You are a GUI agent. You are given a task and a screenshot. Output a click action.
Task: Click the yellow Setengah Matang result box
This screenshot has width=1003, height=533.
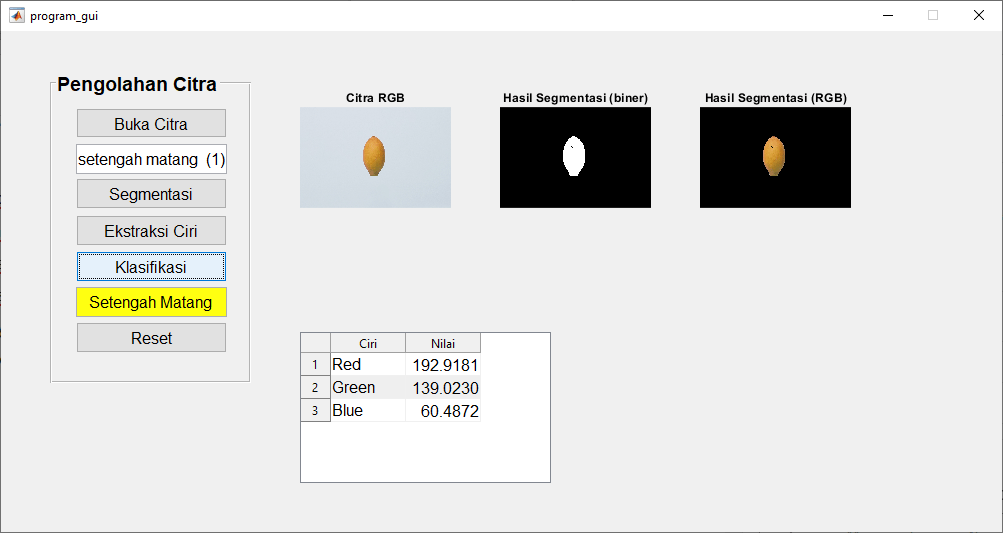pos(151,302)
